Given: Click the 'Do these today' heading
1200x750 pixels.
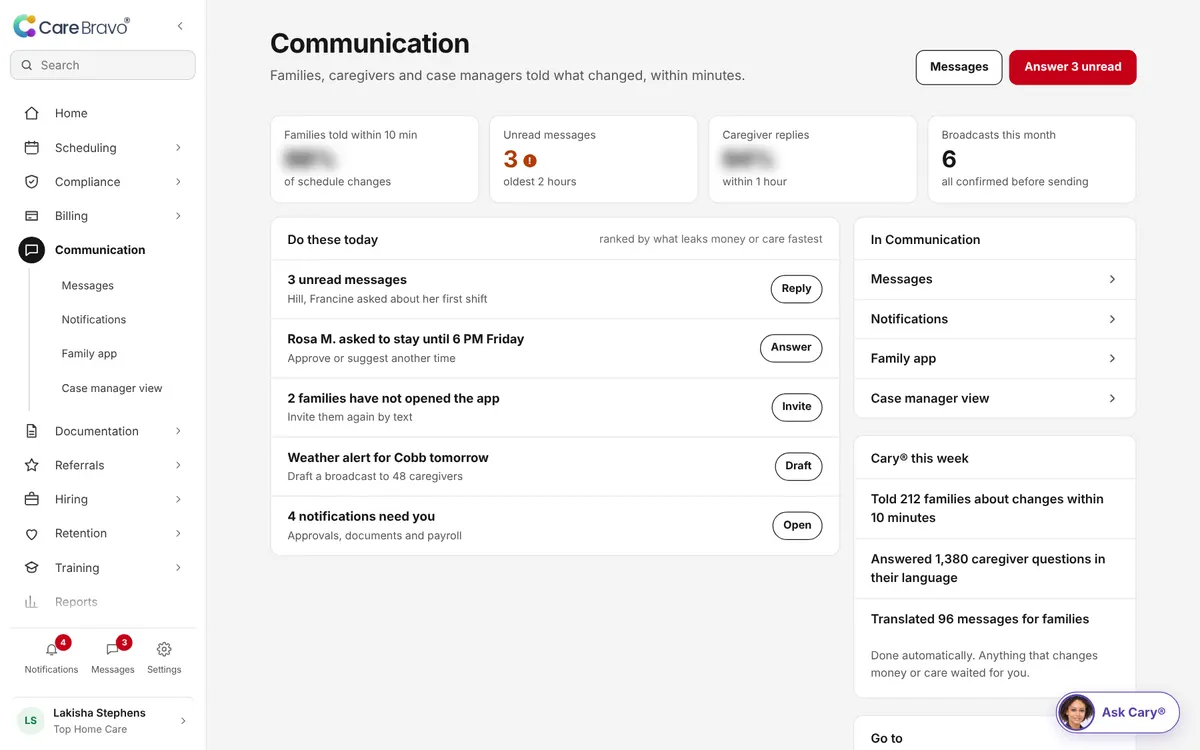Looking at the screenshot, I should (333, 240).
